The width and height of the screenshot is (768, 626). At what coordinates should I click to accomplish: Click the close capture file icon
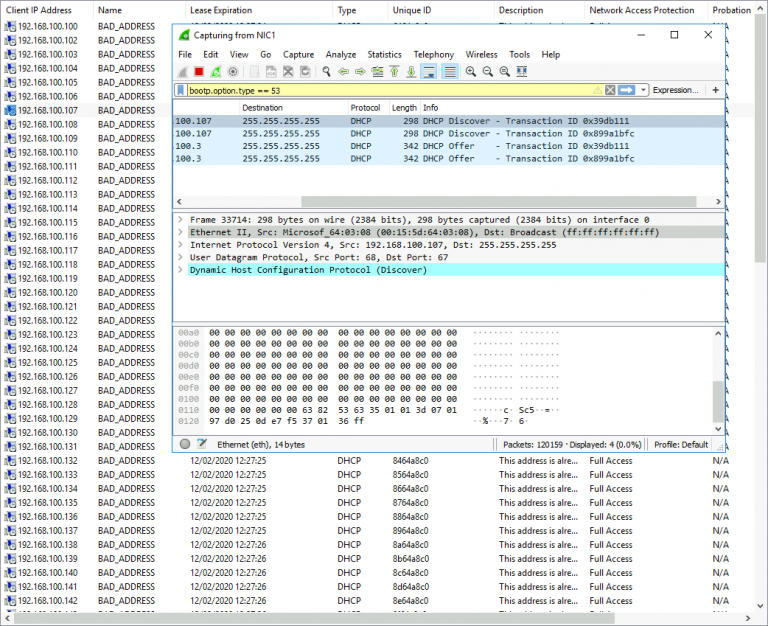(288, 72)
